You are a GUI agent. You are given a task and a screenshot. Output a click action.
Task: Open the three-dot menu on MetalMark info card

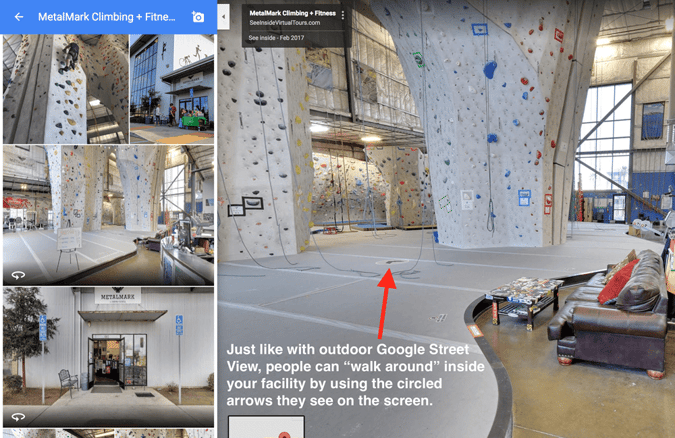(343, 15)
